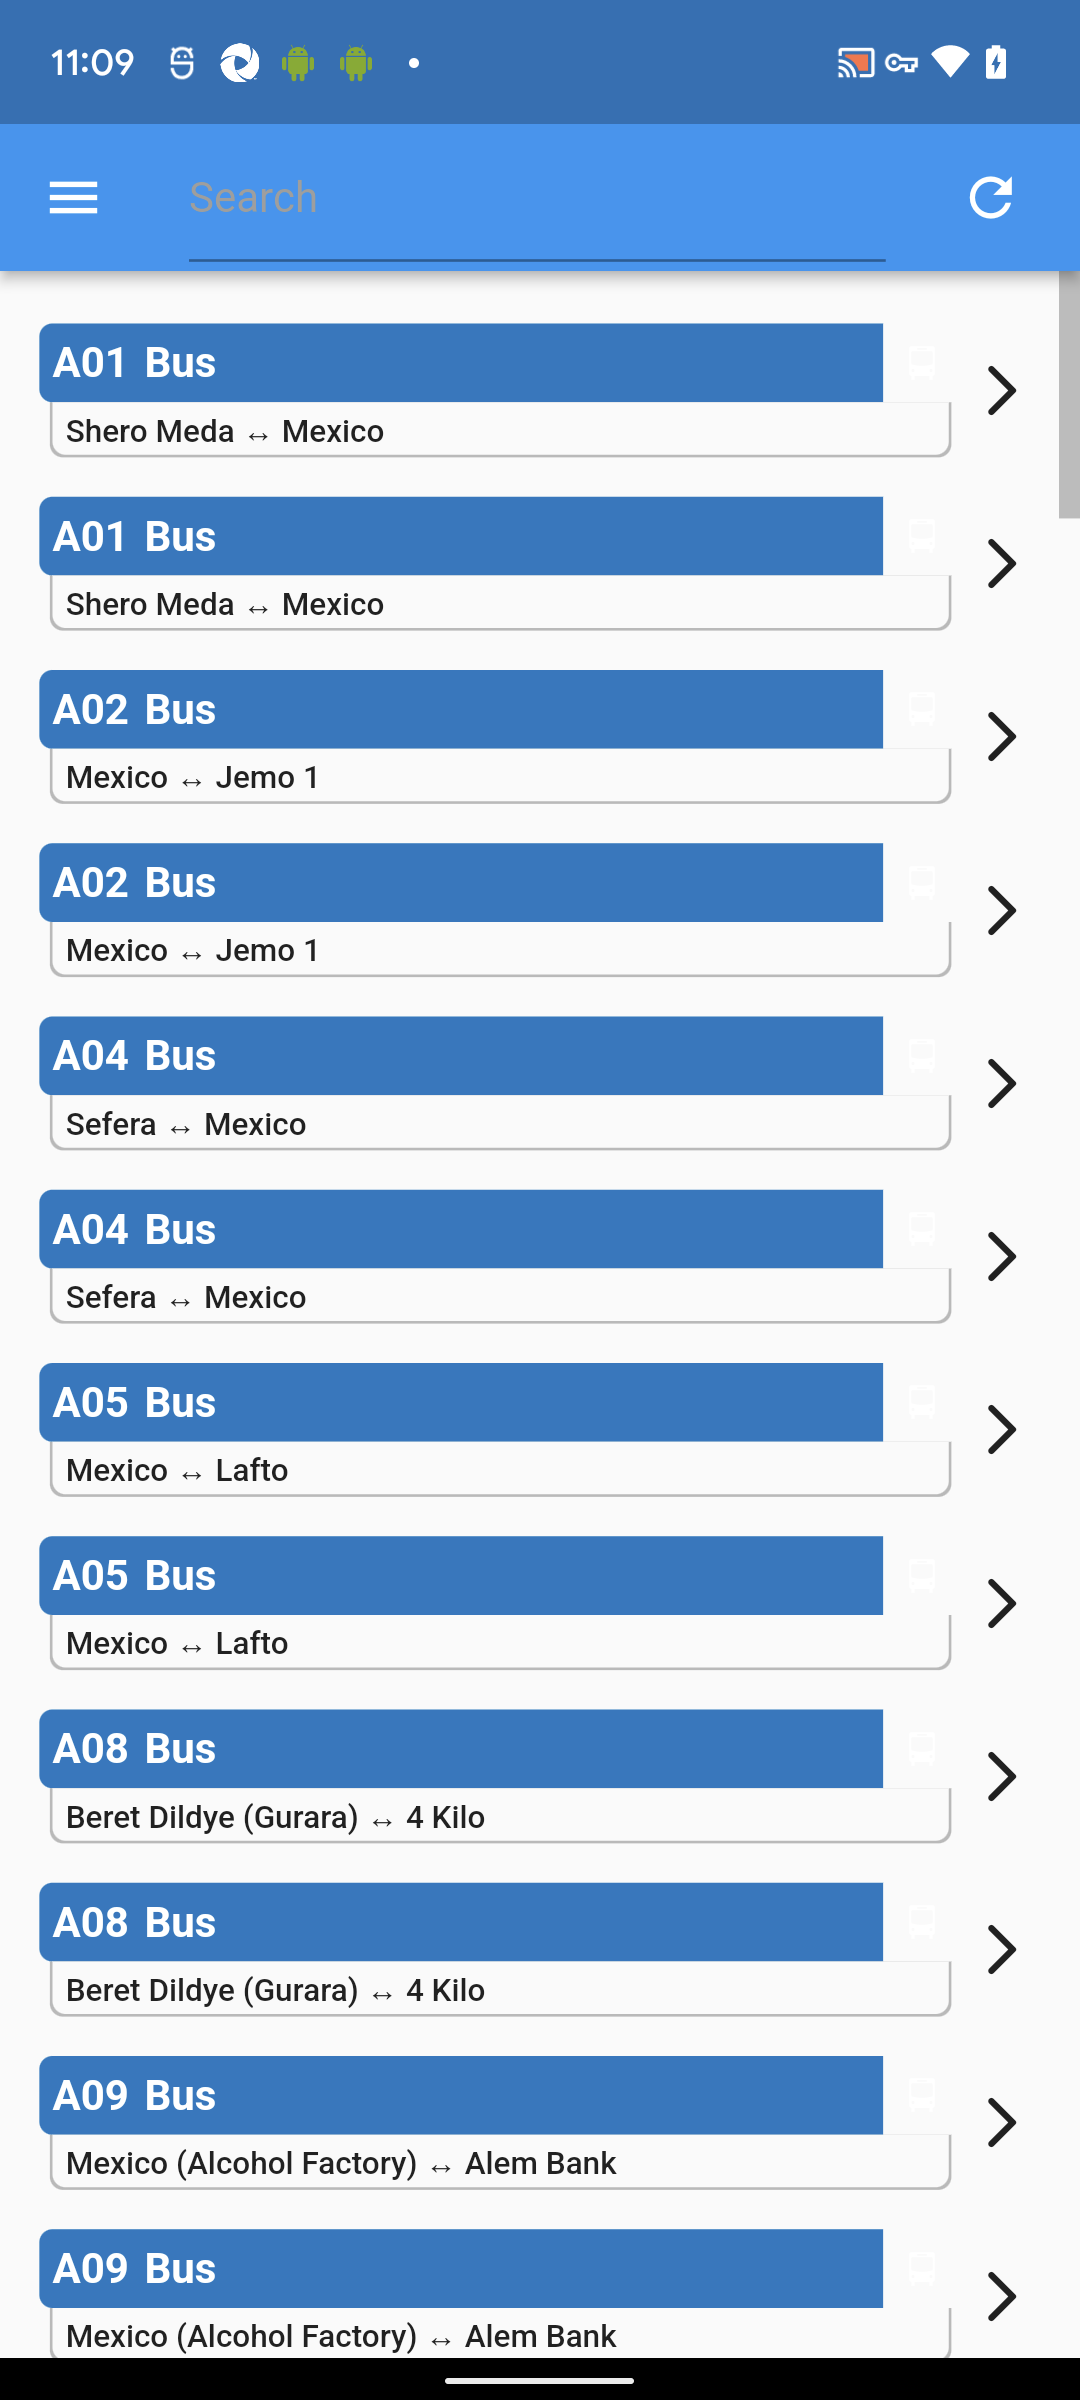This screenshot has width=1080, height=2400.
Task: Tap the faint bus icon on the first A01 row
Action: click(921, 362)
